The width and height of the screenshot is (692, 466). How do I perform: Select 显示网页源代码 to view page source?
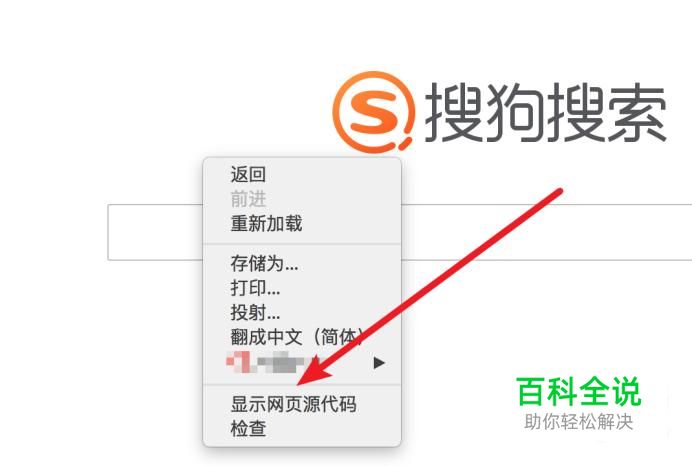coord(293,404)
